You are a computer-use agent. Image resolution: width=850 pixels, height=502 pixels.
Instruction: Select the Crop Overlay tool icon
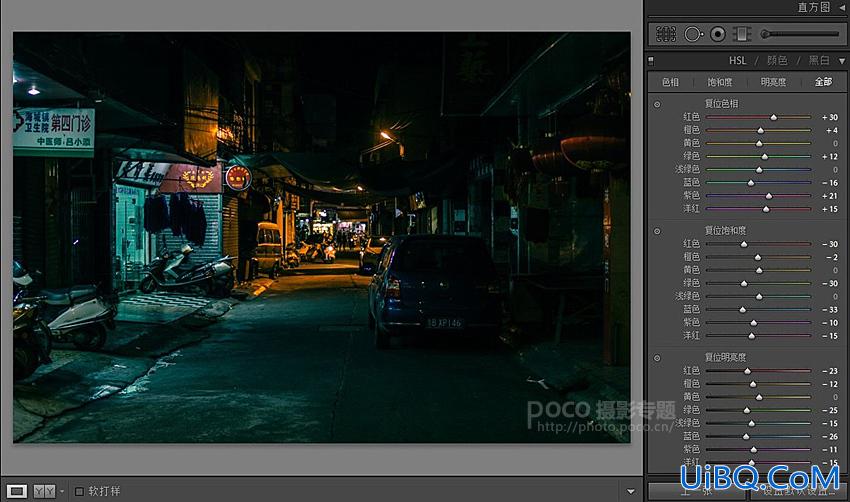(666, 34)
